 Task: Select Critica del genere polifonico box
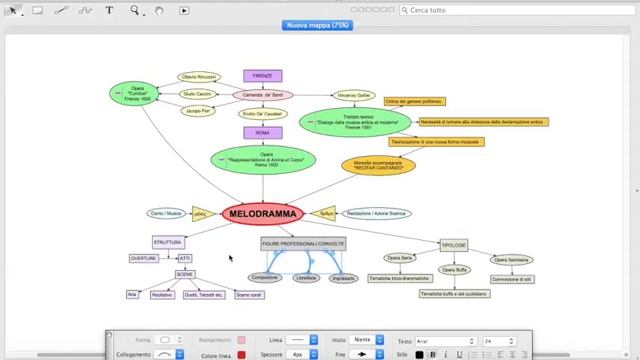[414, 101]
